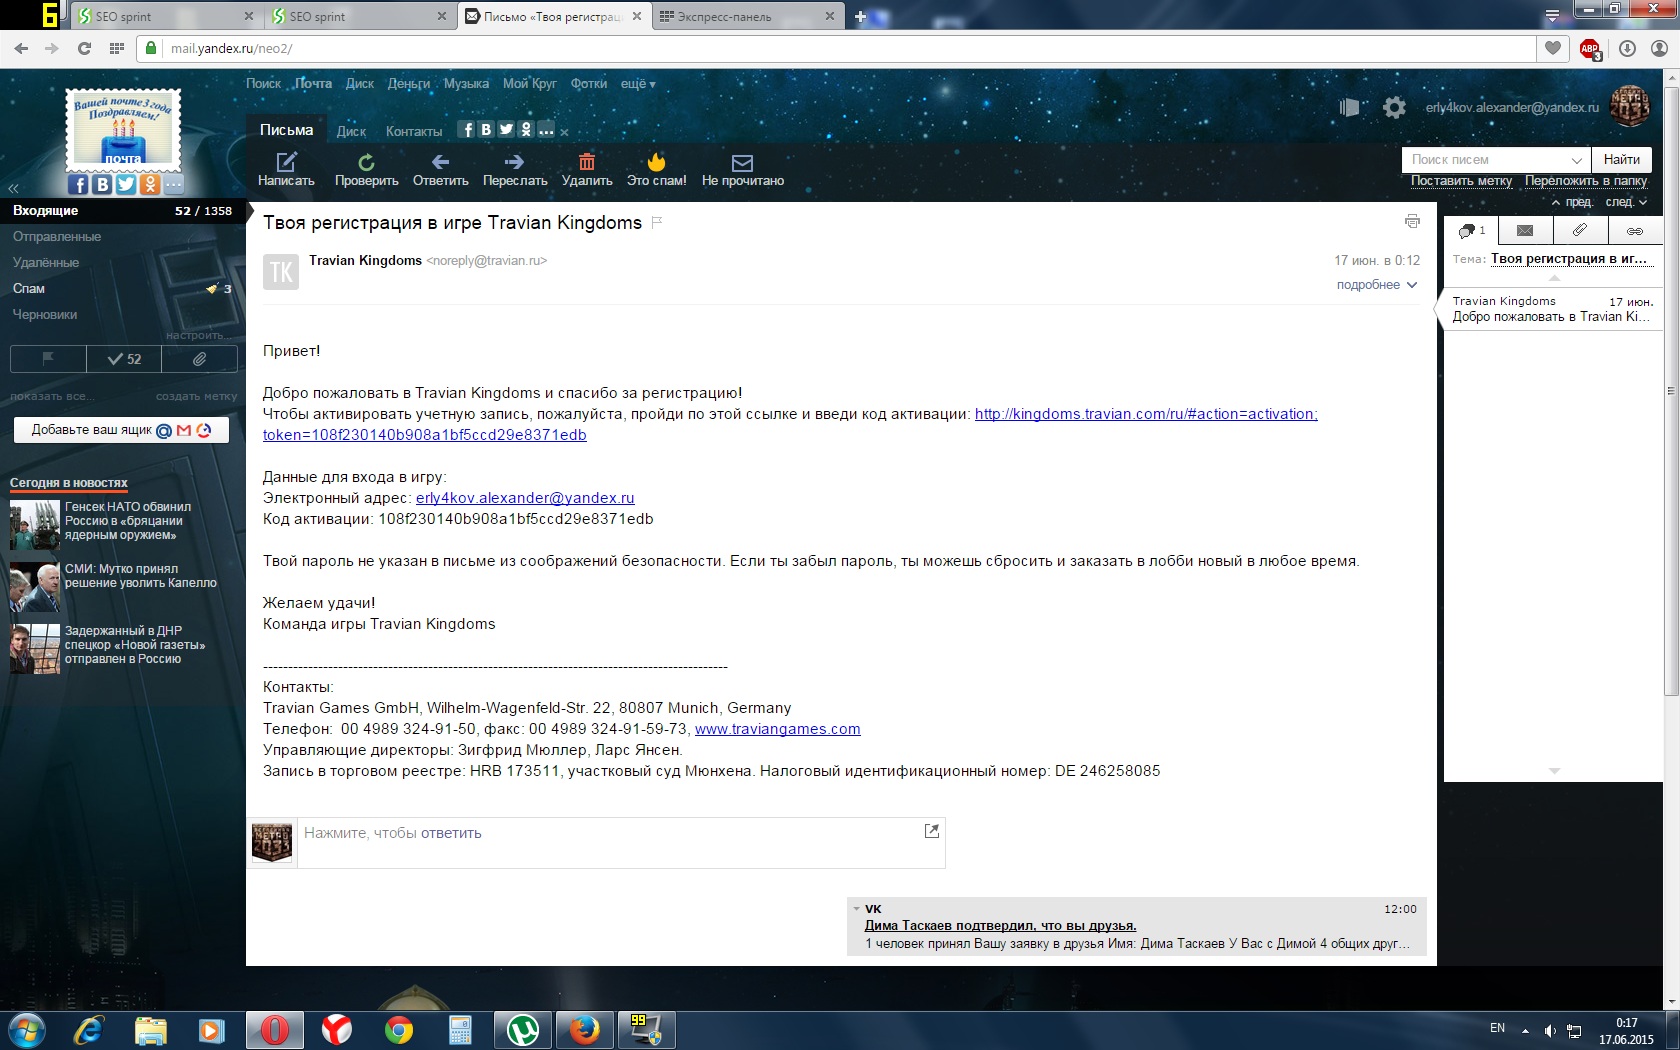Switch to the Диск tab
Viewport: 1680px width, 1050px height.
[x=351, y=131]
